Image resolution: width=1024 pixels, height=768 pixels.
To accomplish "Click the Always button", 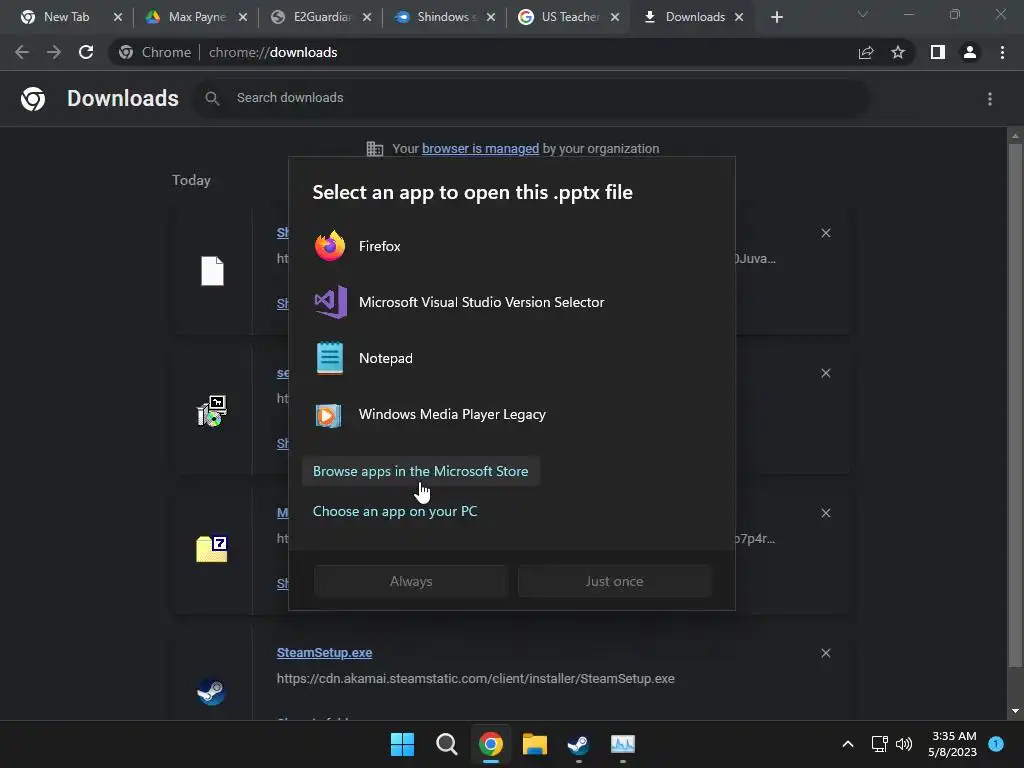I will [x=411, y=581].
